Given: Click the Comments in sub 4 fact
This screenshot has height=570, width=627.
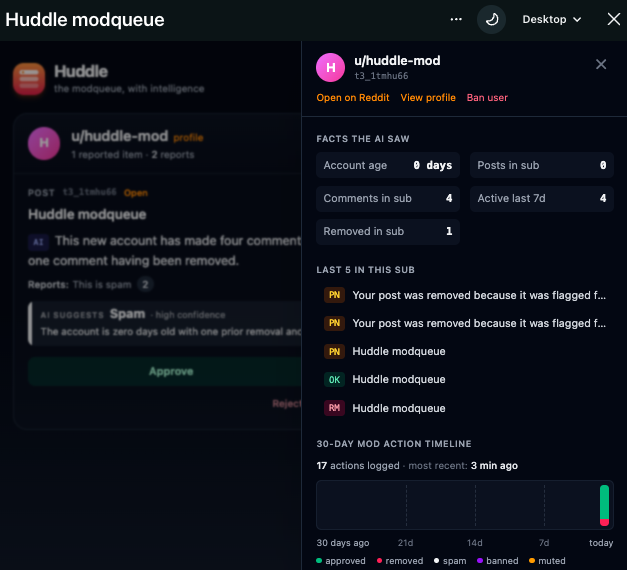Looking at the screenshot, I should [x=387, y=198].
